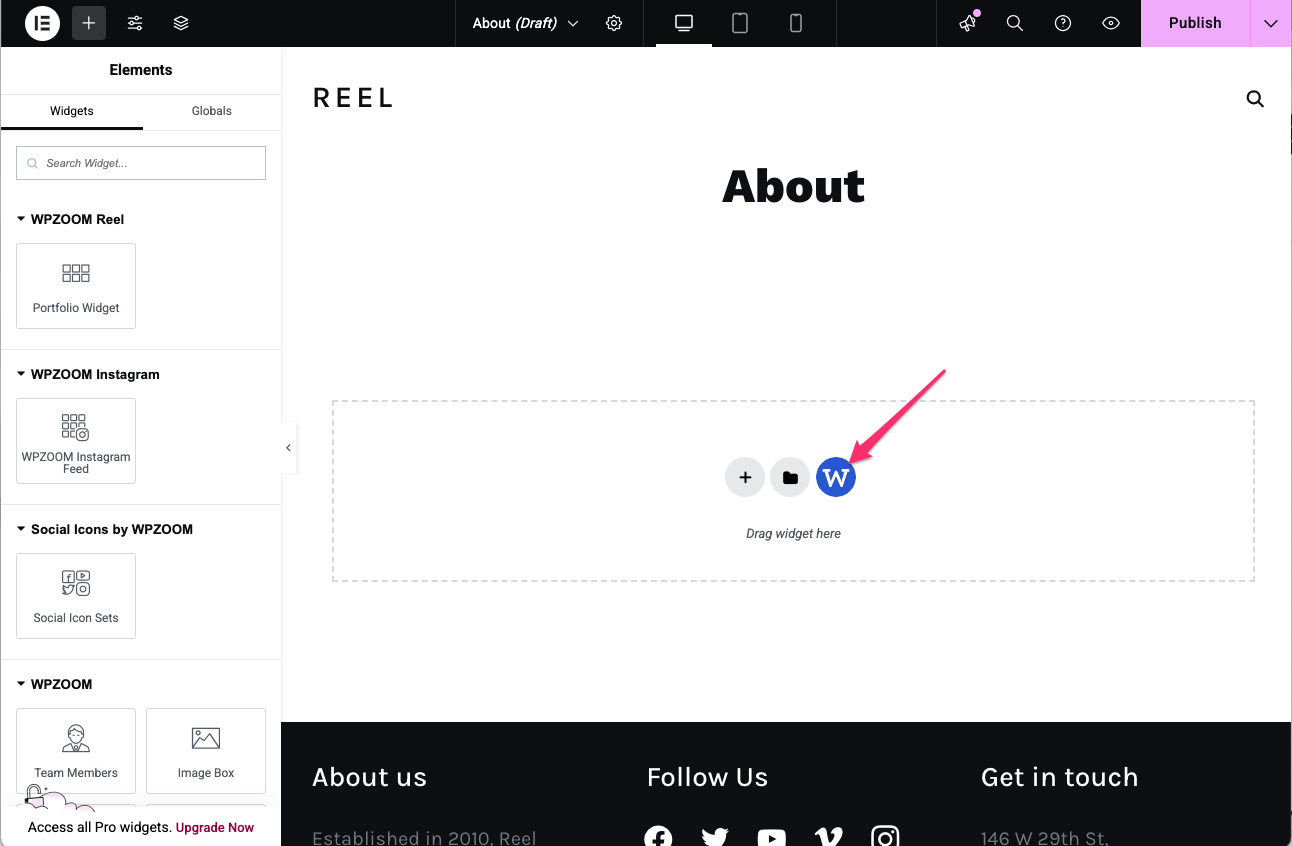Open the Publish options dropdown arrow
Image resolution: width=1292 pixels, height=846 pixels.
[x=1271, y=23]
